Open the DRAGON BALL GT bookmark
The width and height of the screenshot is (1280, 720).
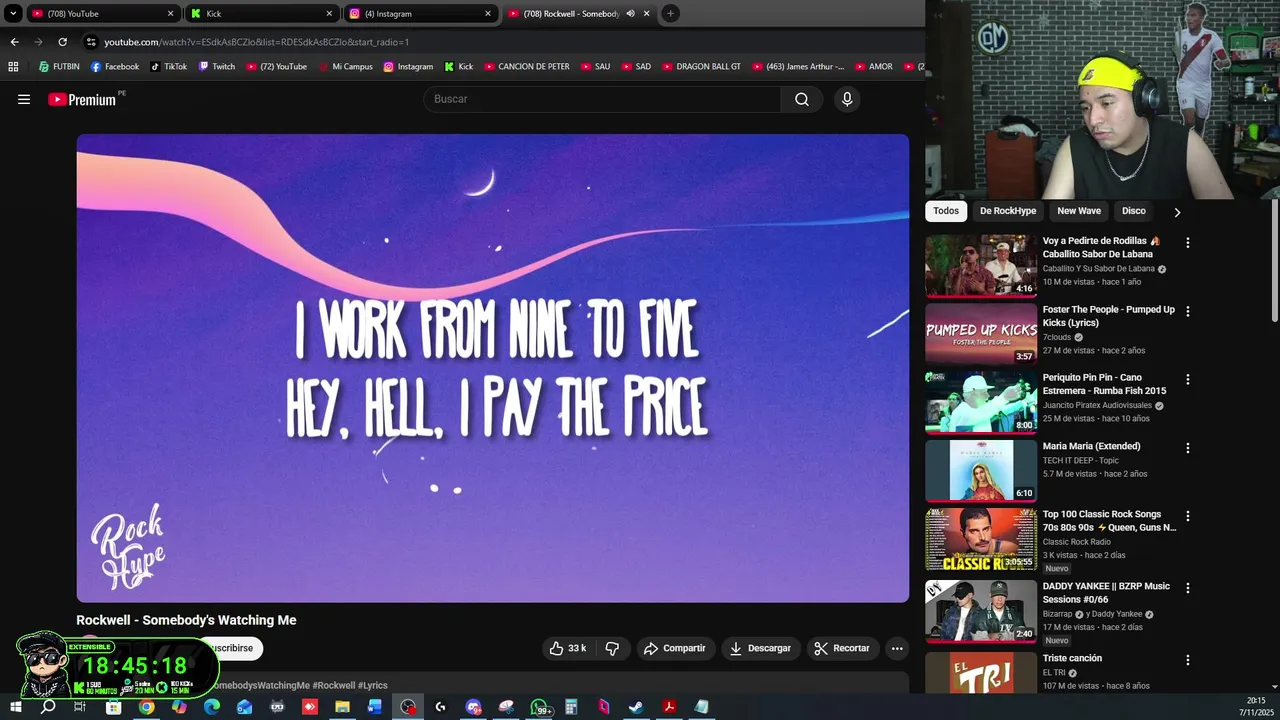coord(700,67)
